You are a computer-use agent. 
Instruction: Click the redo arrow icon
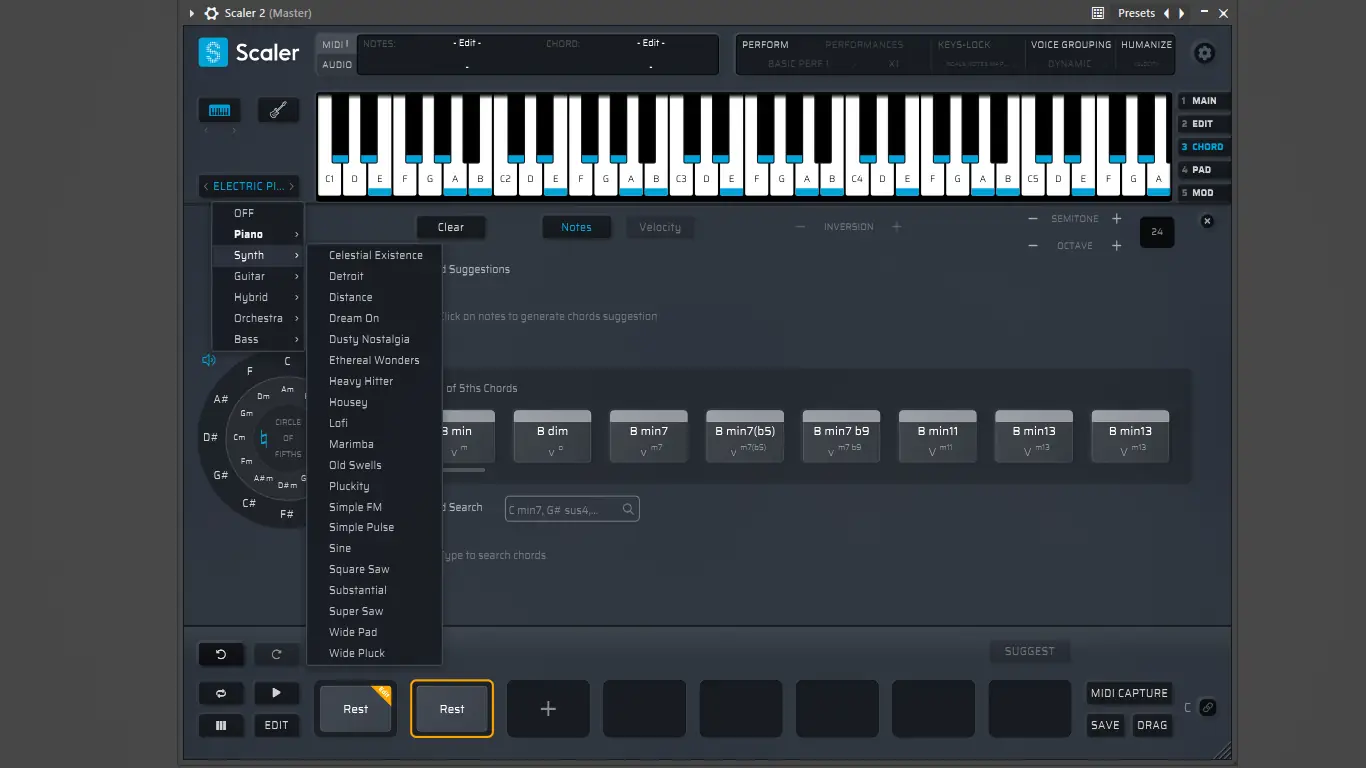coord(276,655)
